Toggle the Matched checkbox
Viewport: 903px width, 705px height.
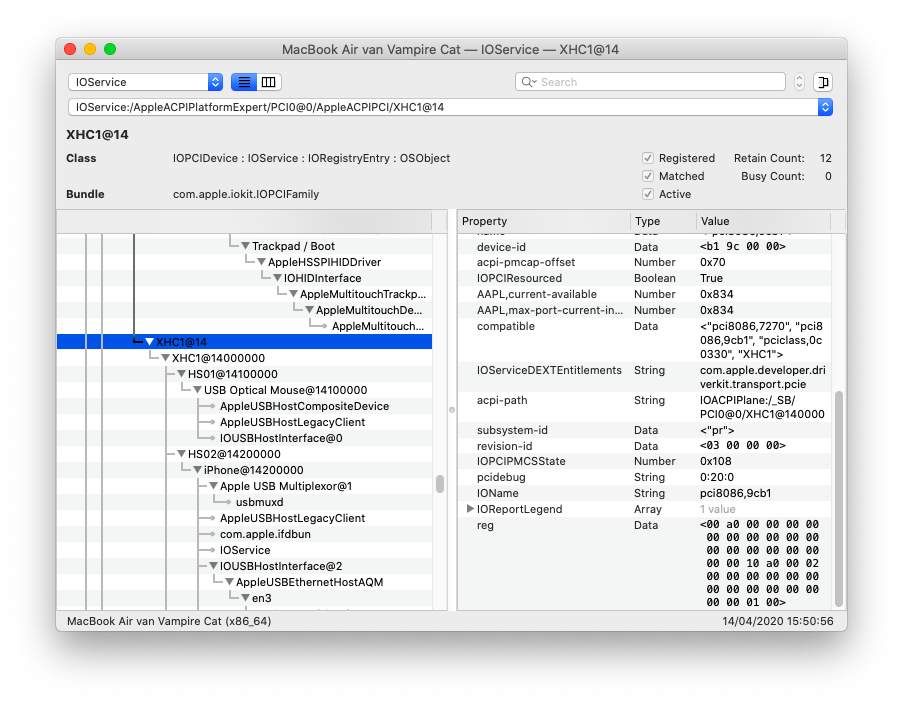[x=648, y=176]
